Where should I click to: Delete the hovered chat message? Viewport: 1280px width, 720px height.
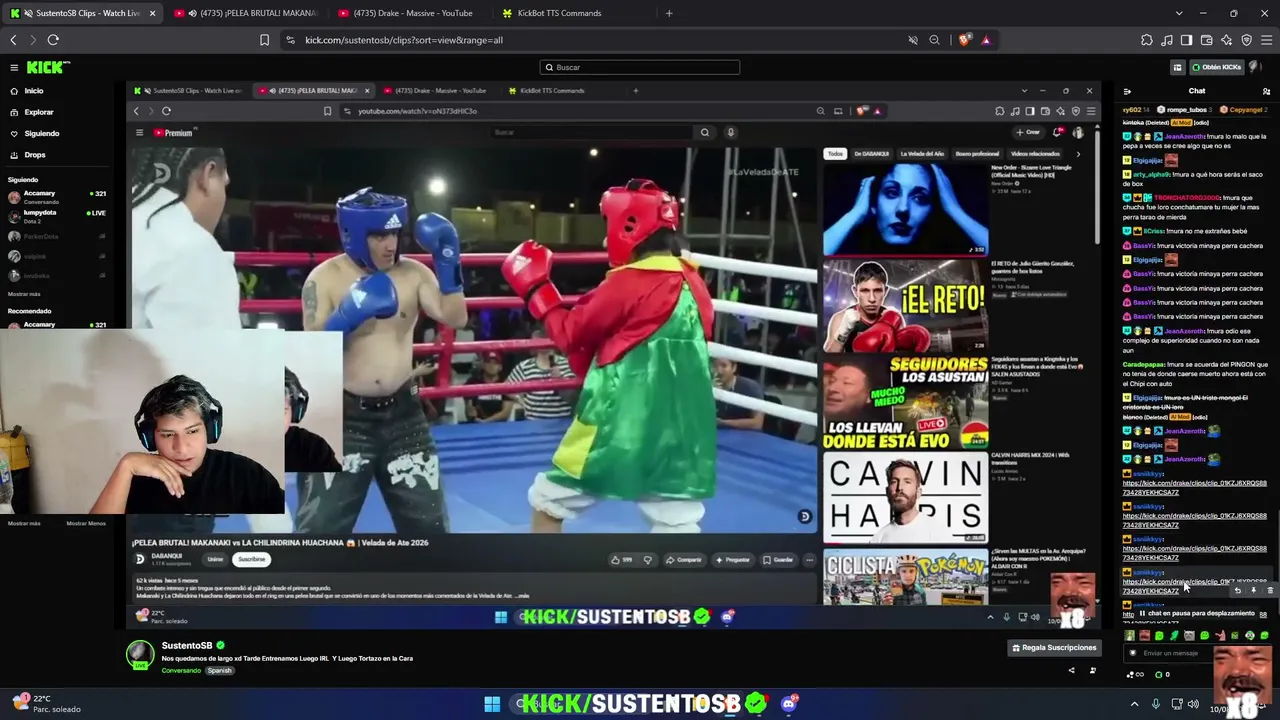coord(1270,591)
